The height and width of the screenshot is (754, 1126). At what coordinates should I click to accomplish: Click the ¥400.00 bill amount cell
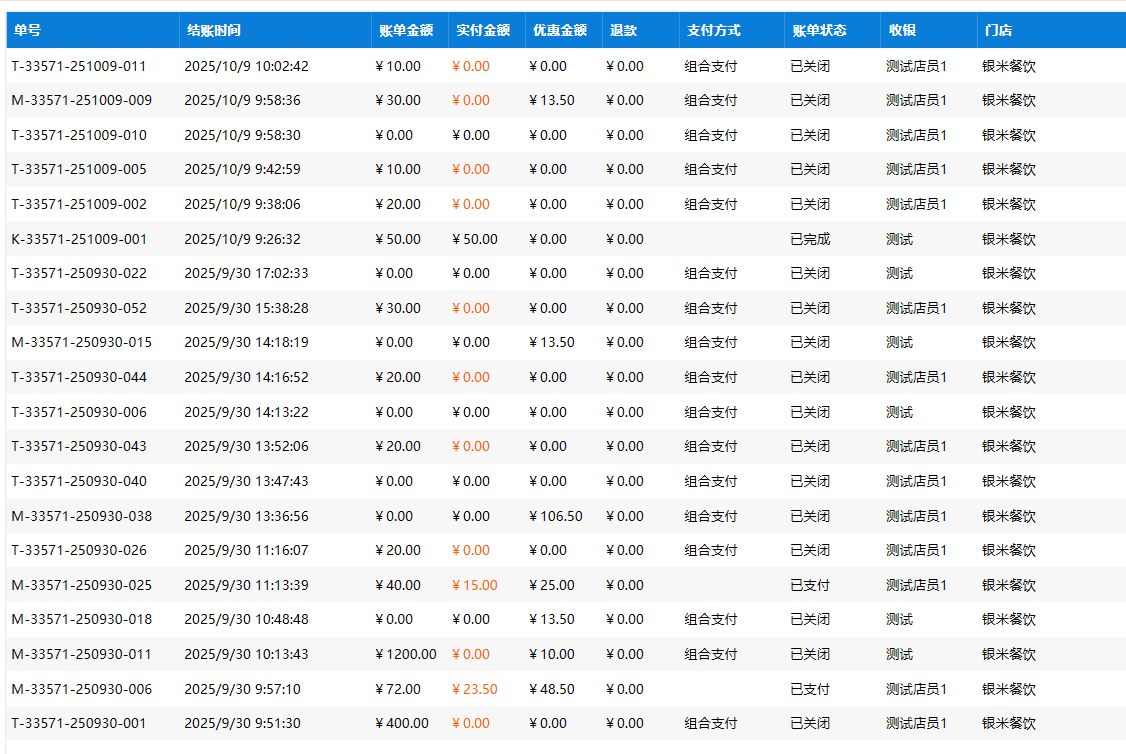(402, 723)
